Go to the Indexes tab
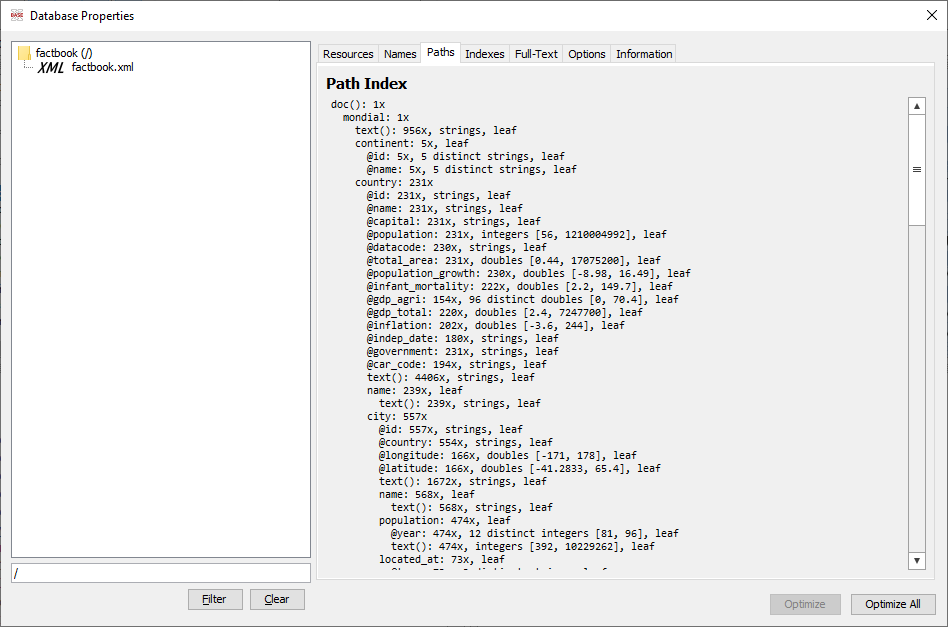The image size is (948, 627). [485, 54]
